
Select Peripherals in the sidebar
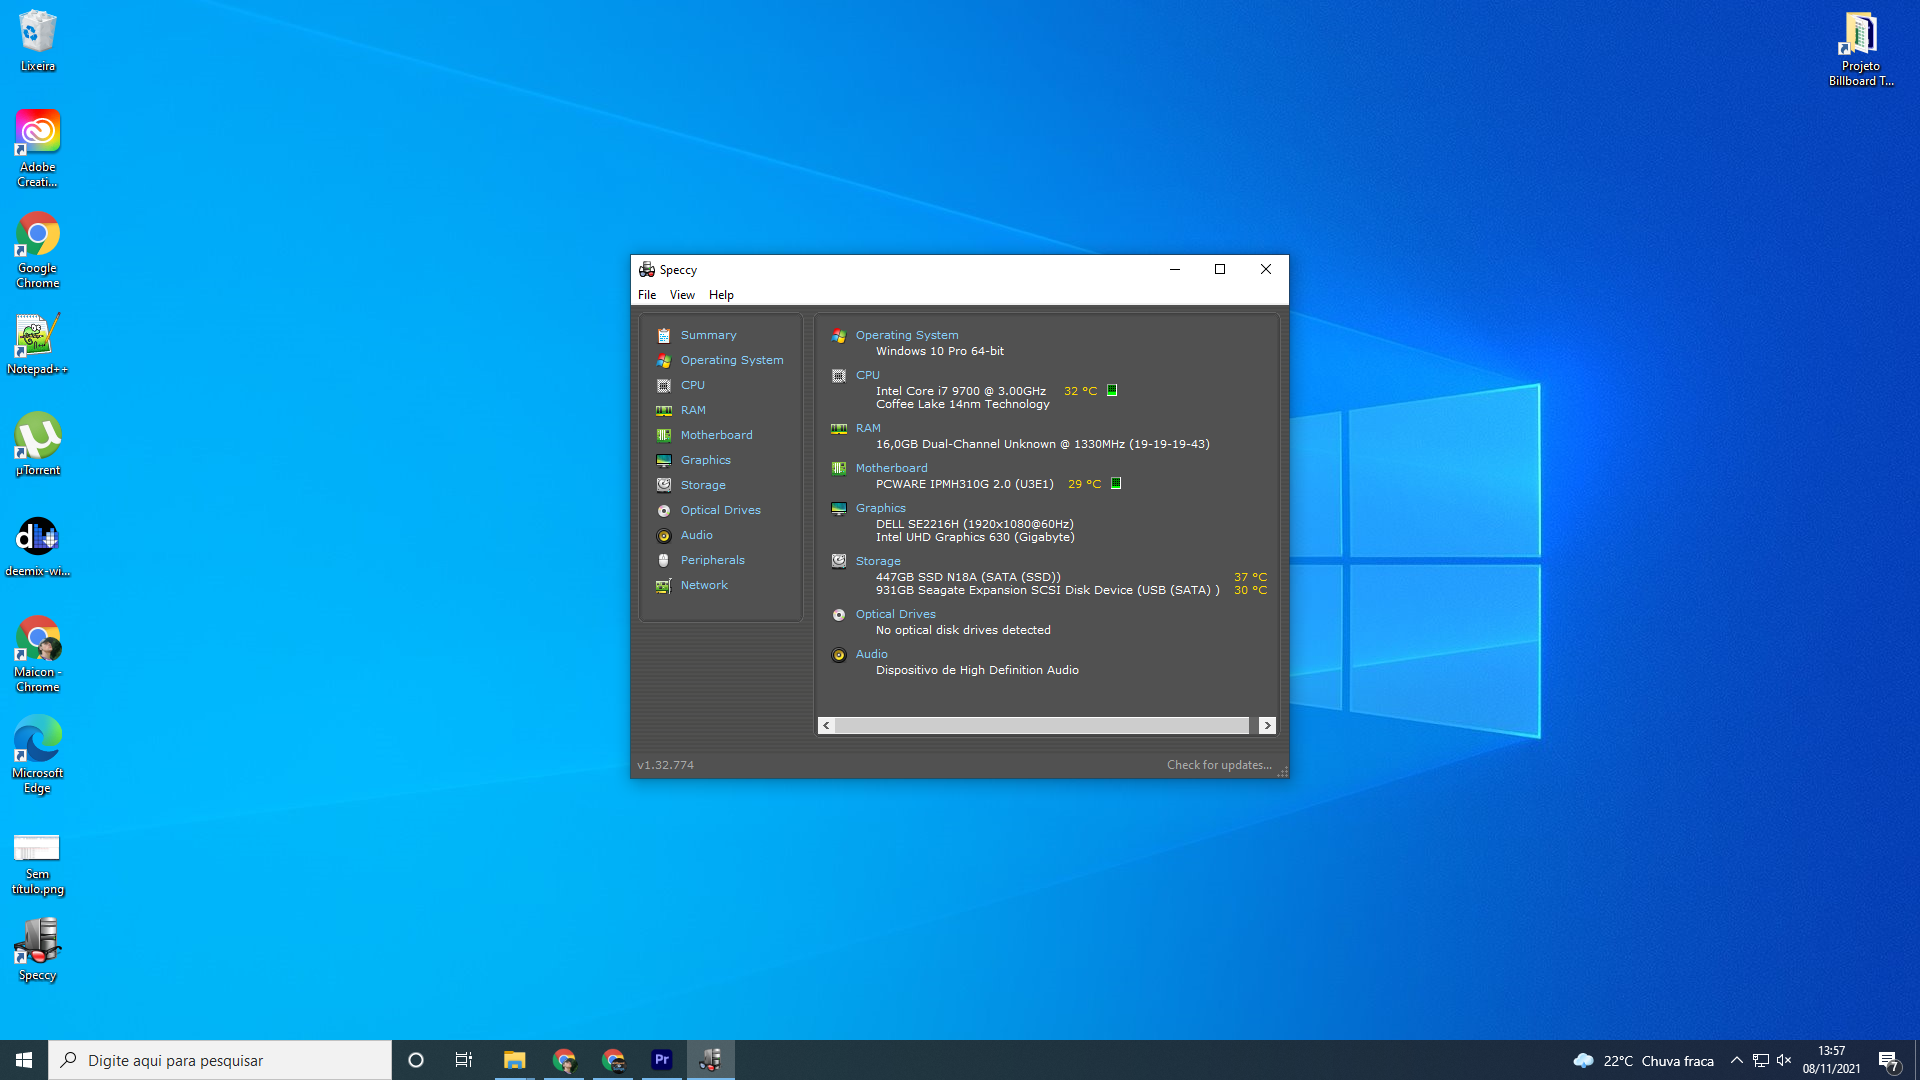pos(712,560)
